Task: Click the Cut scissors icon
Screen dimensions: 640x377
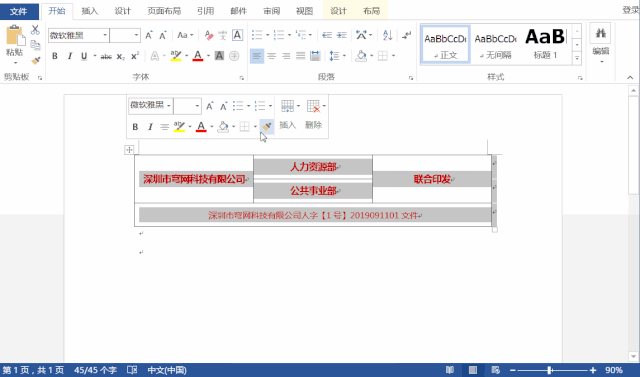Action: click(x=35, y=30)
